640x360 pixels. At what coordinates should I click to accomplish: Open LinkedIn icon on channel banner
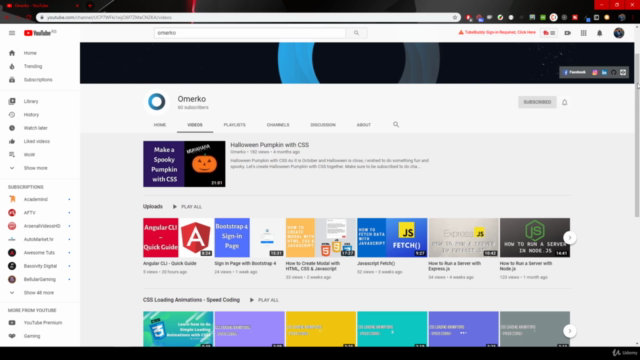[x=604, y=72]
